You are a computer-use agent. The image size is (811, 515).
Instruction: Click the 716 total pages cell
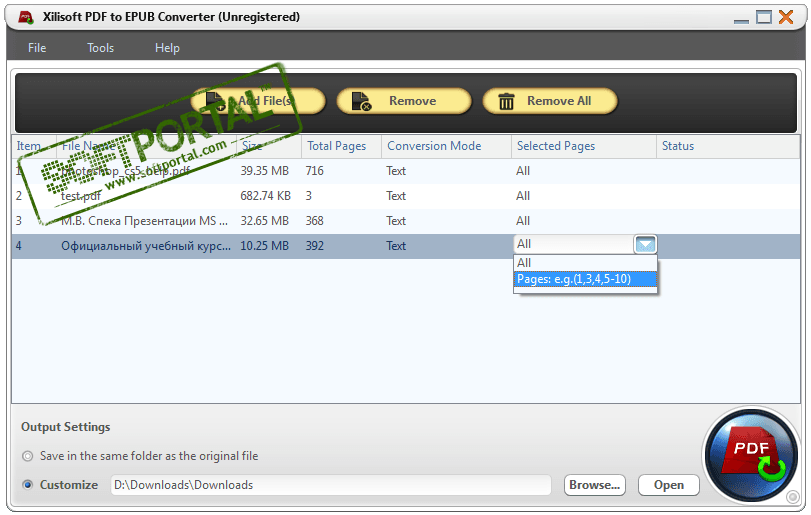[314, 171]
